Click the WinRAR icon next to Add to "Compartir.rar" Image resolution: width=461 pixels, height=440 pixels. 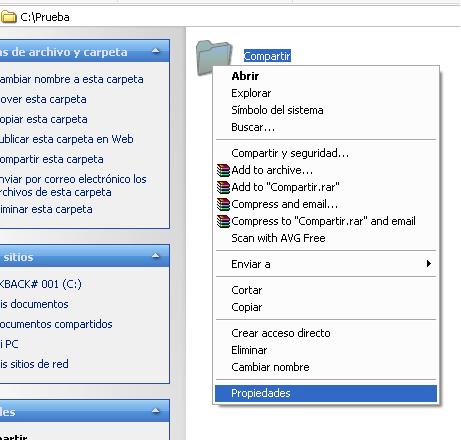(223, 187)
